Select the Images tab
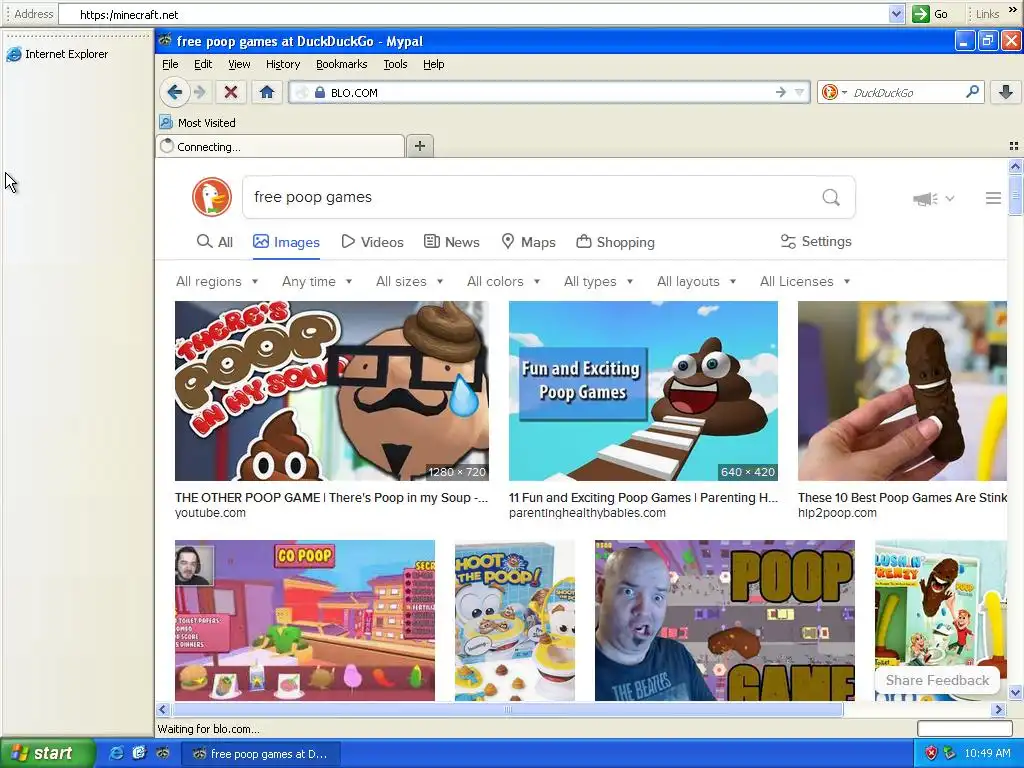 coord(286,242)
